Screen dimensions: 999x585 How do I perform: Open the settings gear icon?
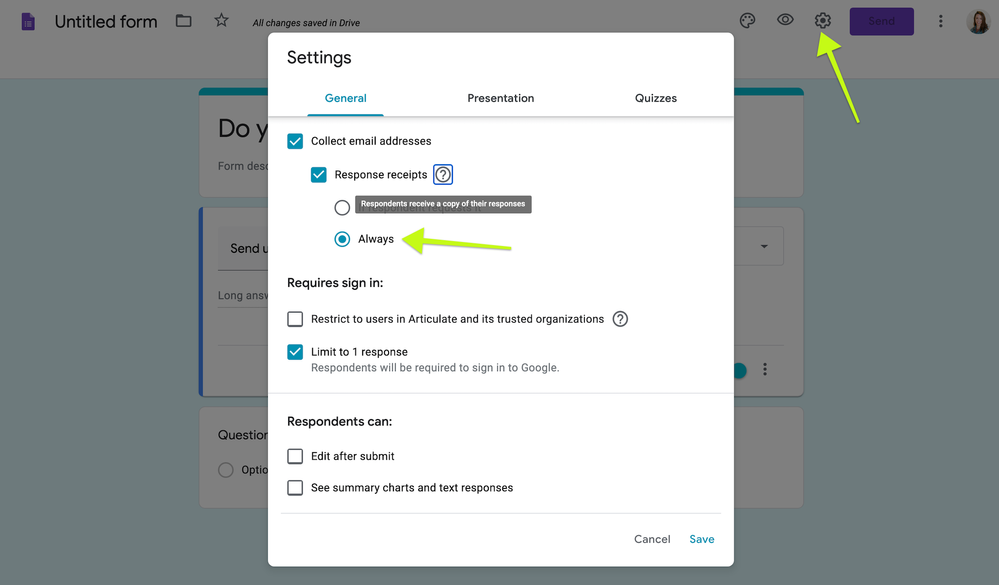tap(823, 21)
